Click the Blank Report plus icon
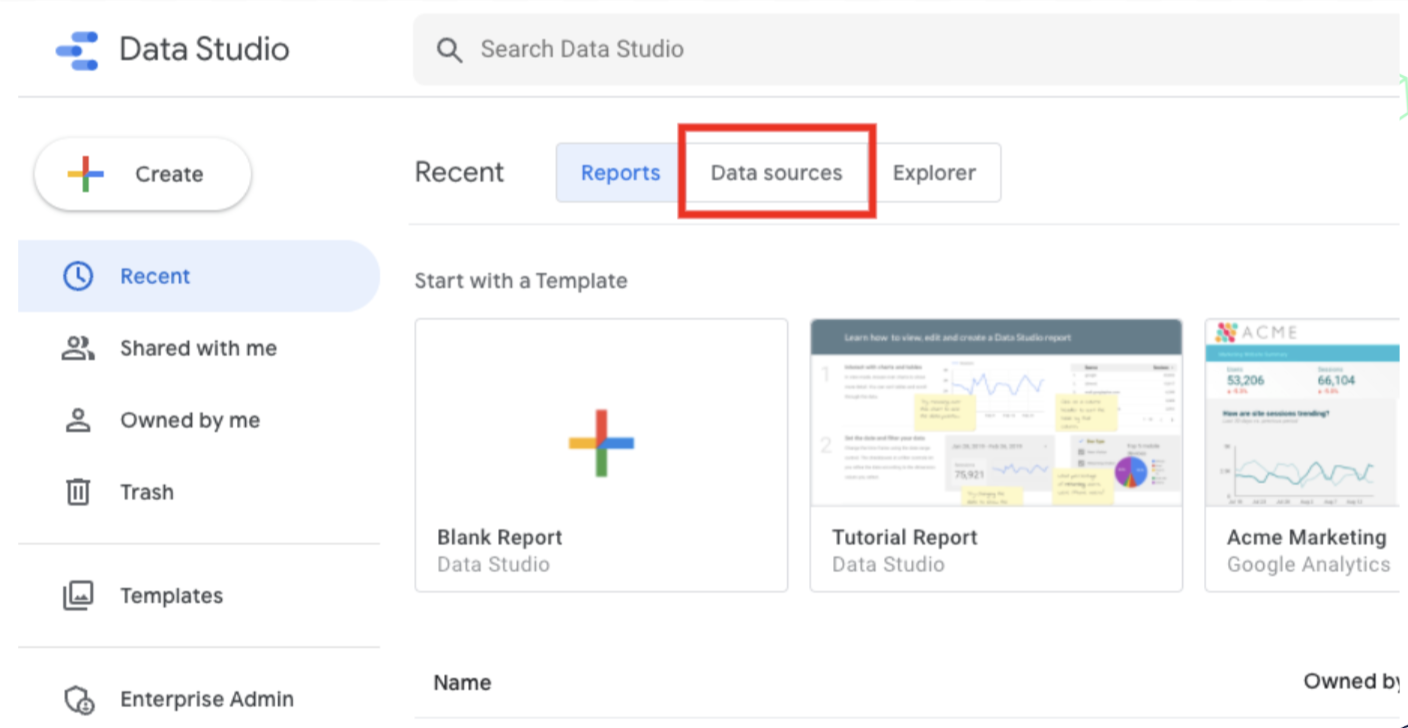 point(601,443)
